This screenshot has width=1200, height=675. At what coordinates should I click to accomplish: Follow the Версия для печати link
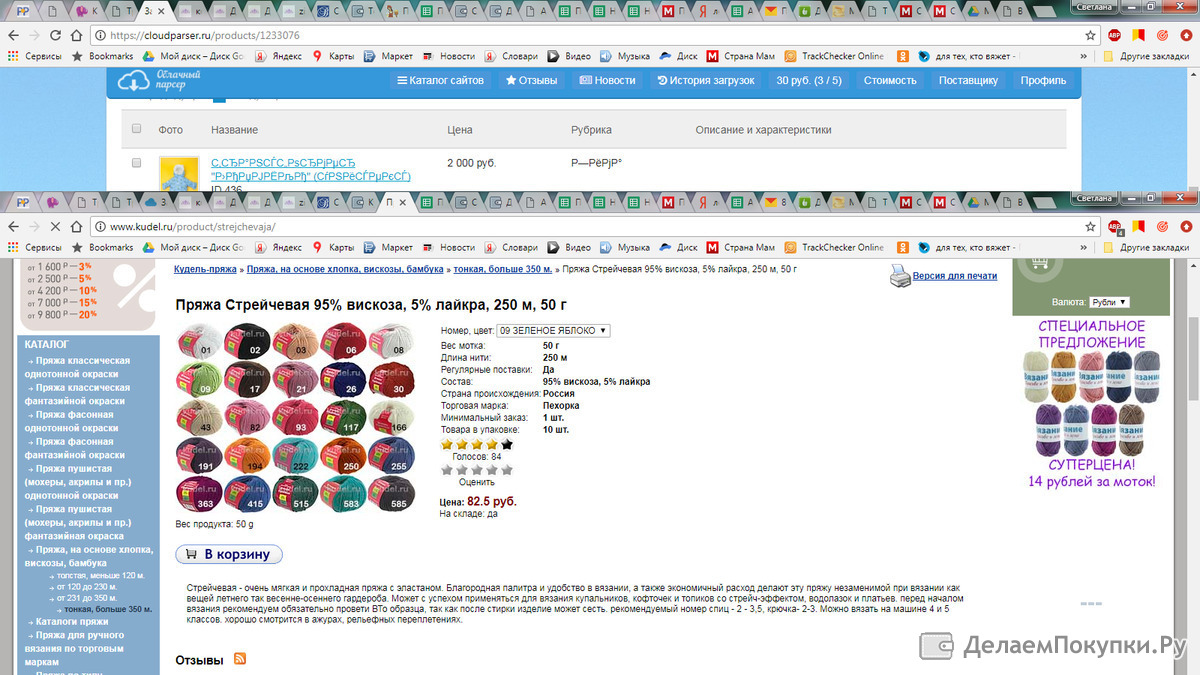click(x=955, y=276)
